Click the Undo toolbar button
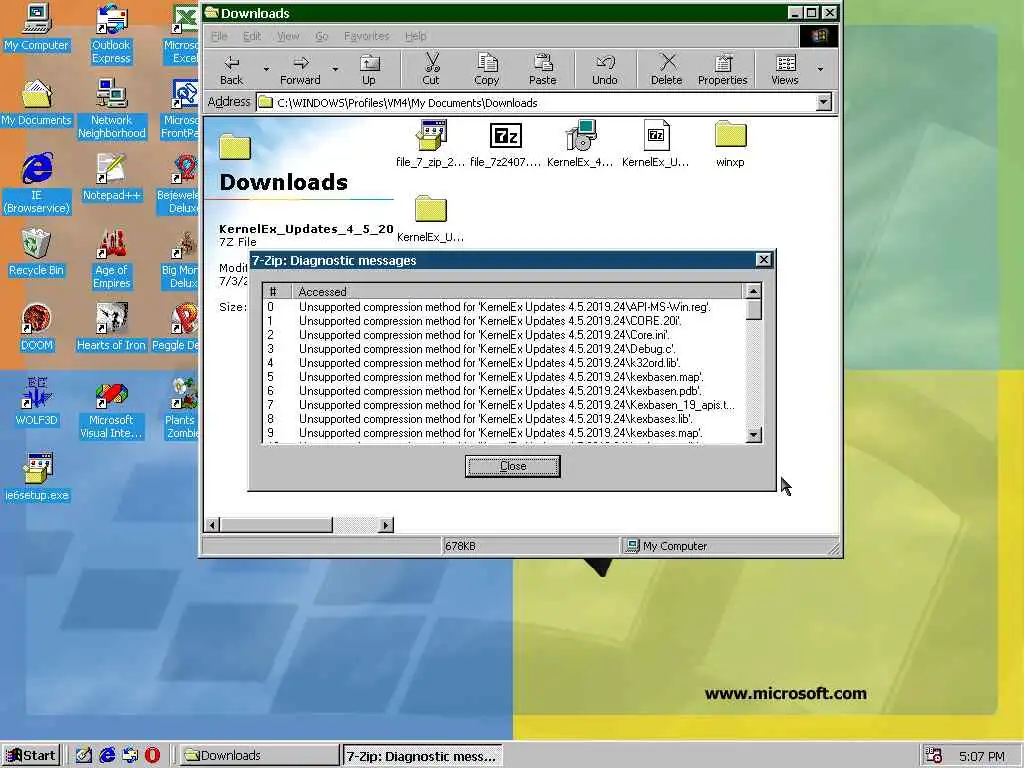This screenshot has width=1024, height=768. (x=605, y=70)
